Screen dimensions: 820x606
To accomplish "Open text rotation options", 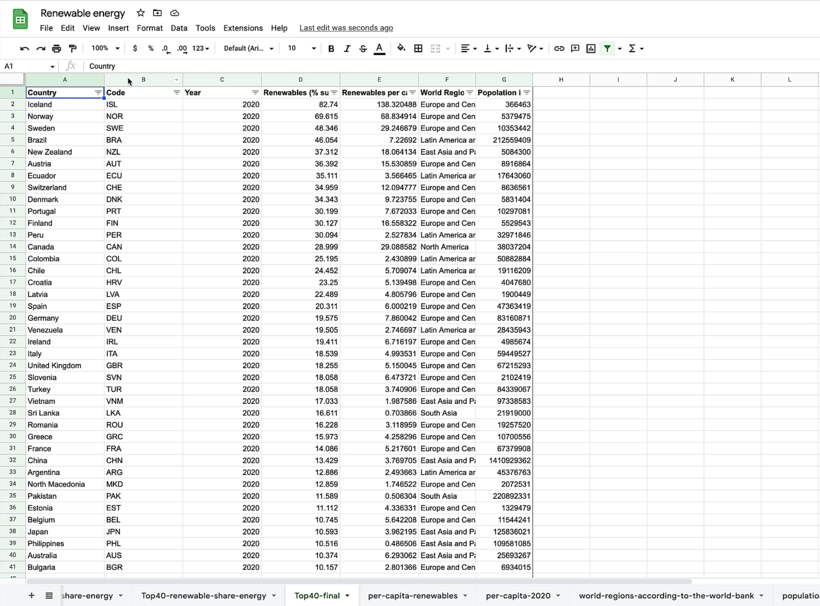I will pos(535,49).
